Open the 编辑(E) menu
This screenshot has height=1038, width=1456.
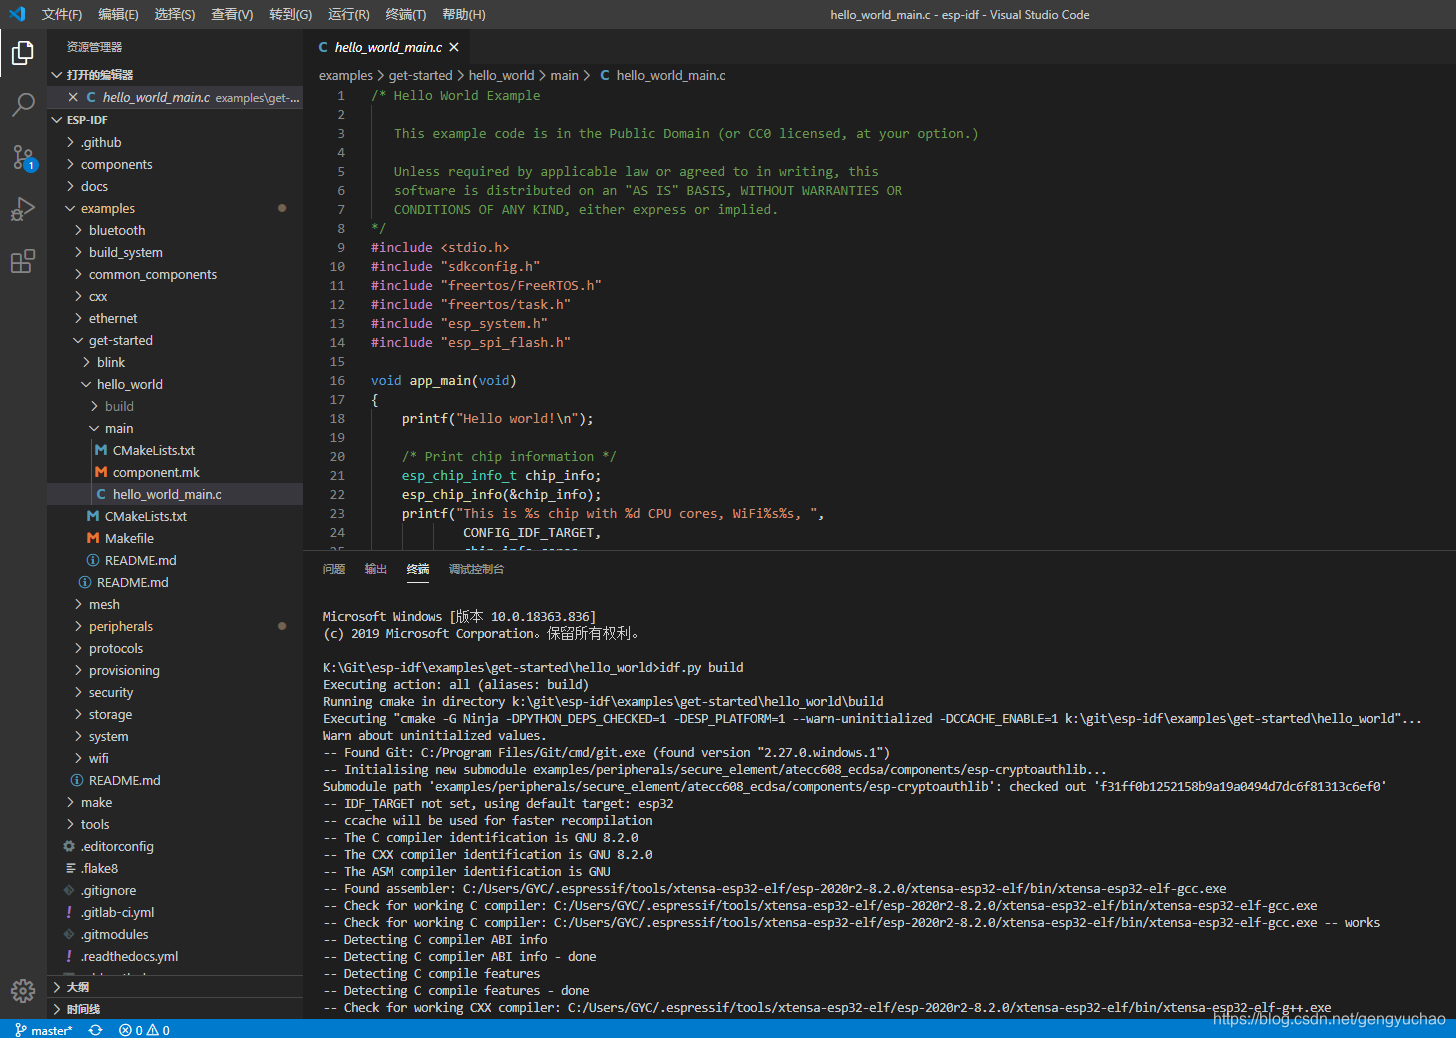[x=118, y=14]
